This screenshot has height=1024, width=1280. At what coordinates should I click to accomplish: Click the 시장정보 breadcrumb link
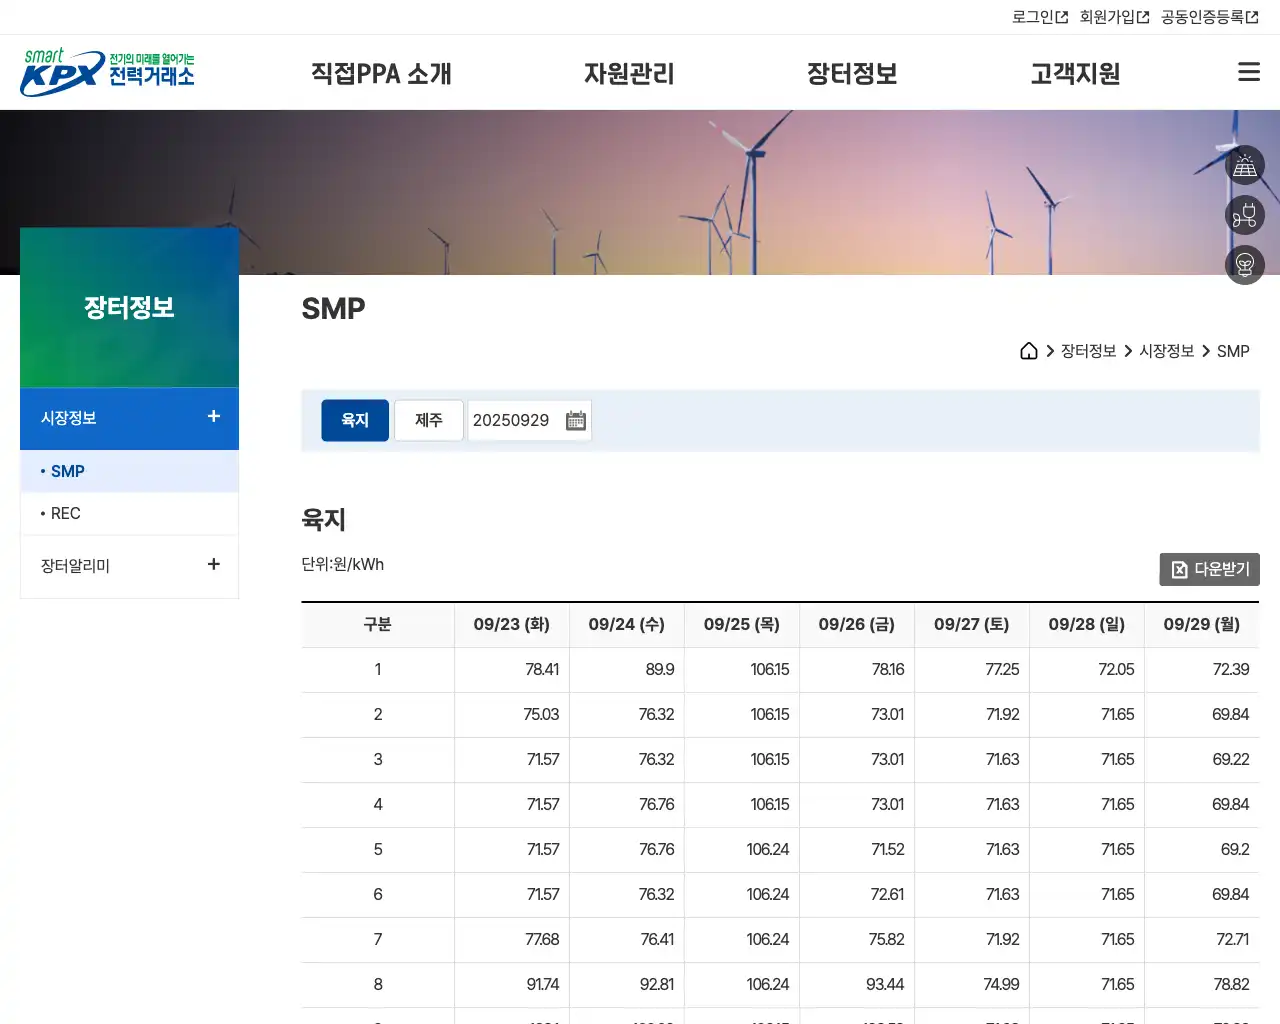tap(1166, 350)
